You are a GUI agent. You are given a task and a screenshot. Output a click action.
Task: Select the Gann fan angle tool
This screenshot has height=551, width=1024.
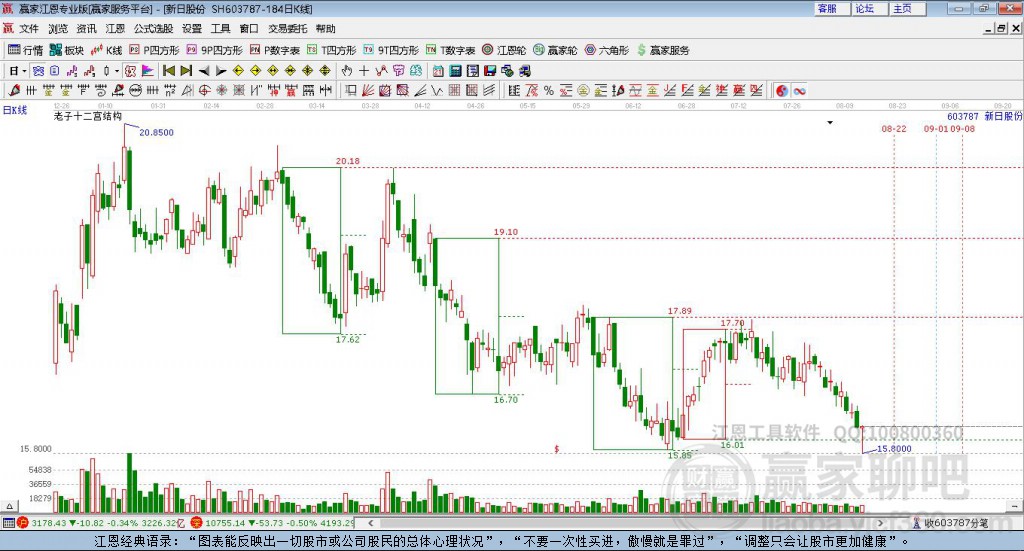(368, 91)
